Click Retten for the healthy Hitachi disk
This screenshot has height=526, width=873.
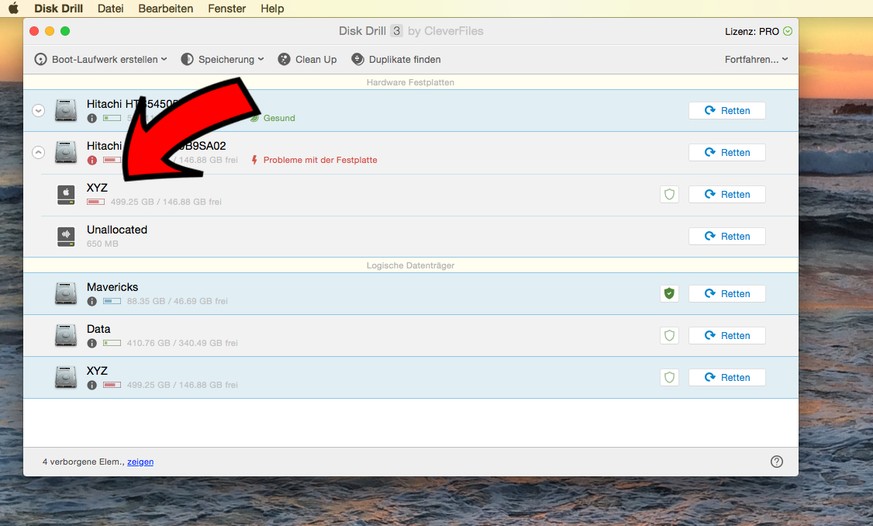point(727,111)
